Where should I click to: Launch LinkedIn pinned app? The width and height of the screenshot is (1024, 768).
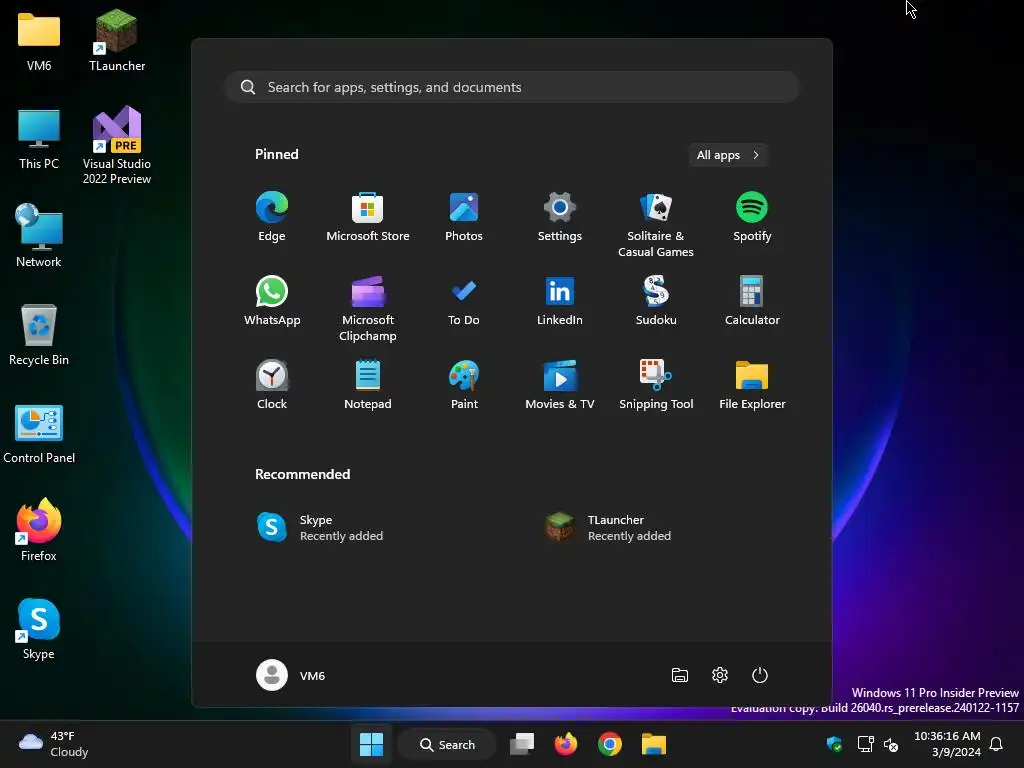pyautogui.click(x=560, y=300)
